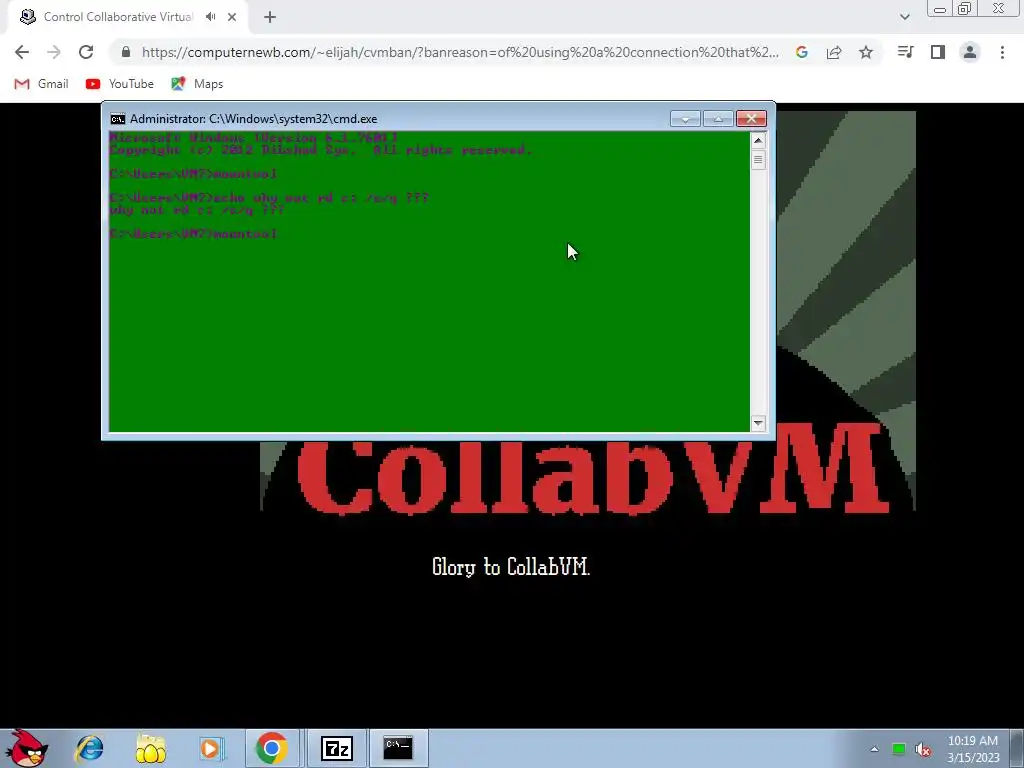Open Chrome's three-dot menu

coord(1002,52)
